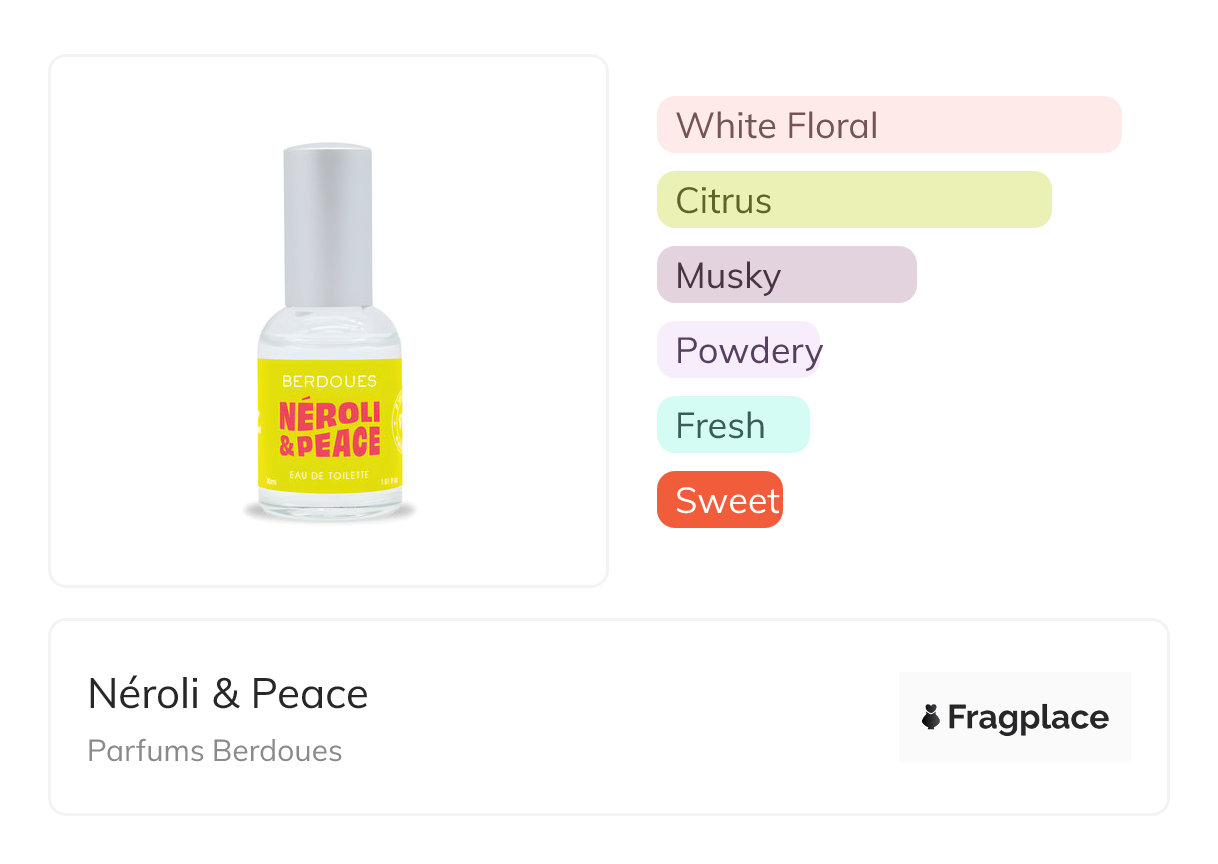The width and height of the screenshot is (1218, 864).
Task: Click the BERDOUES text on bottle label
Action: (330, 381)
